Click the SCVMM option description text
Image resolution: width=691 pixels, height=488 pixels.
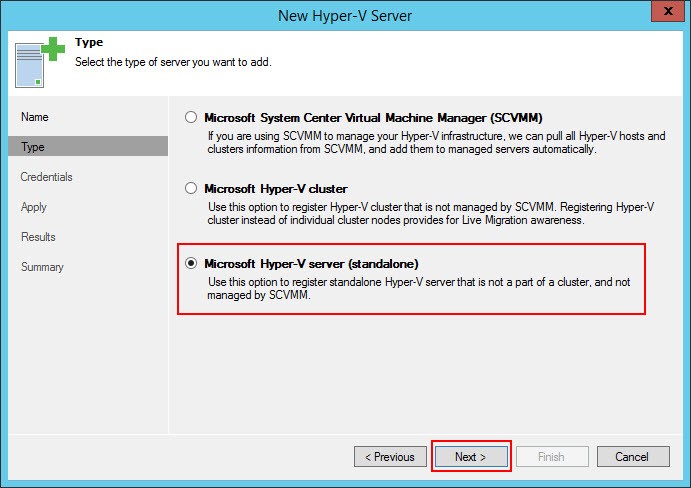point(436,142)
